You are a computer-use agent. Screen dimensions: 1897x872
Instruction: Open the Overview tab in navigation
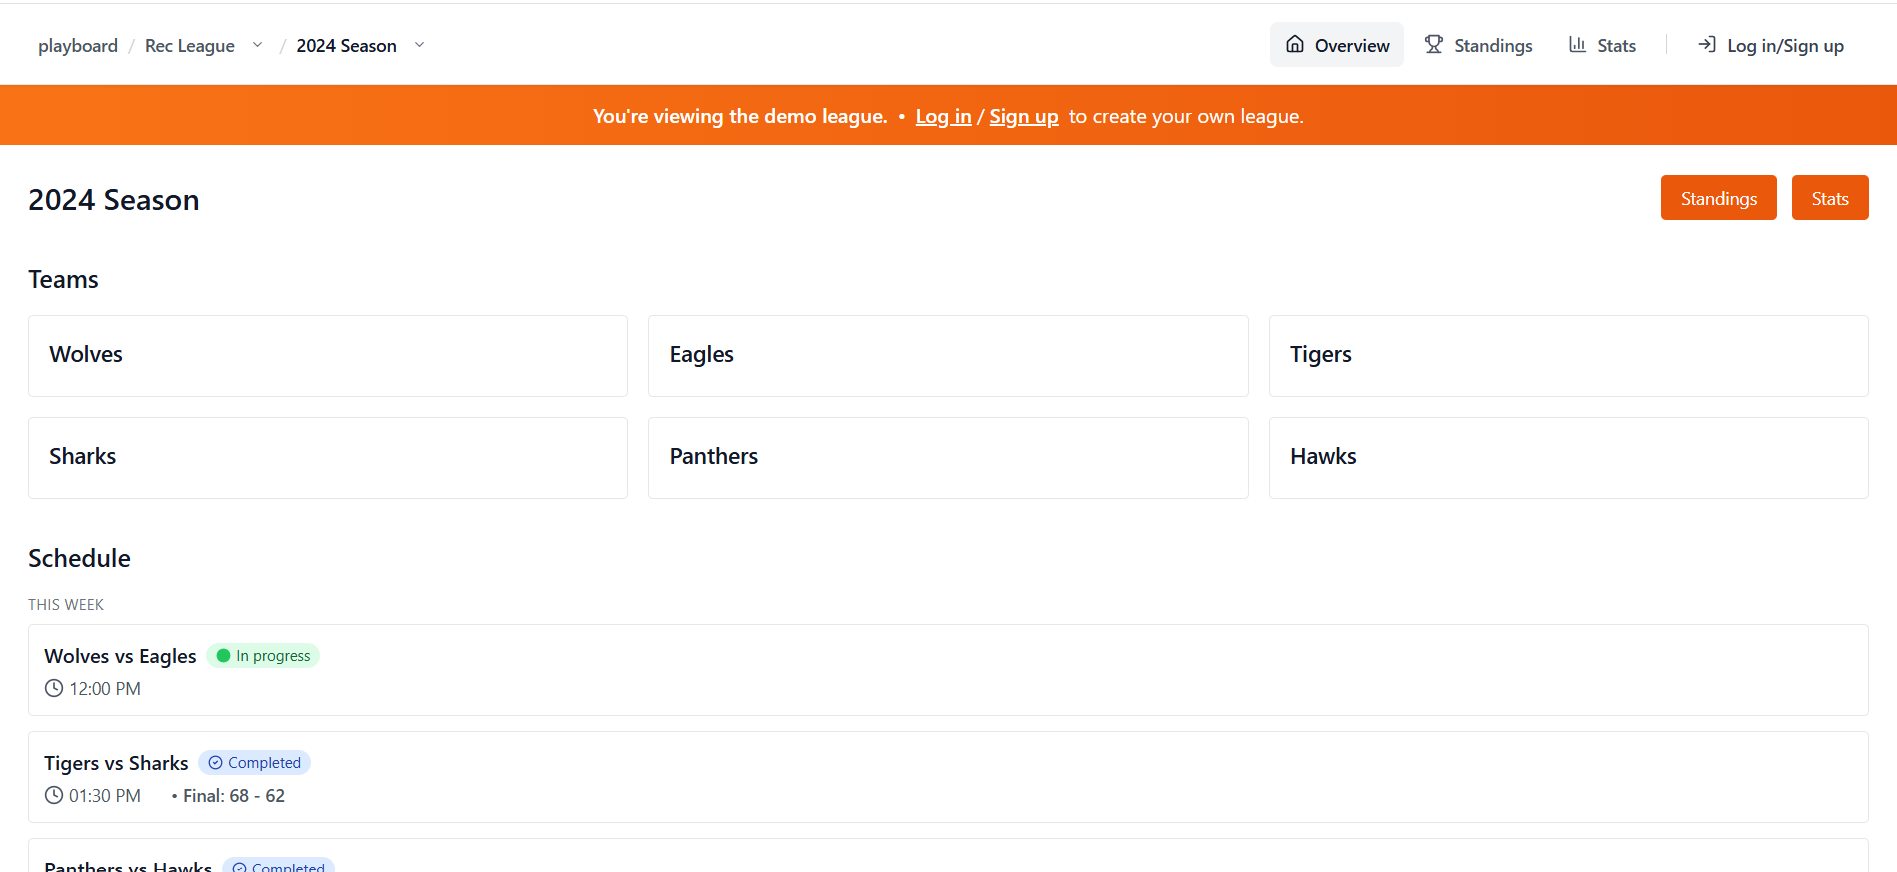click(x=1337, y=45)
